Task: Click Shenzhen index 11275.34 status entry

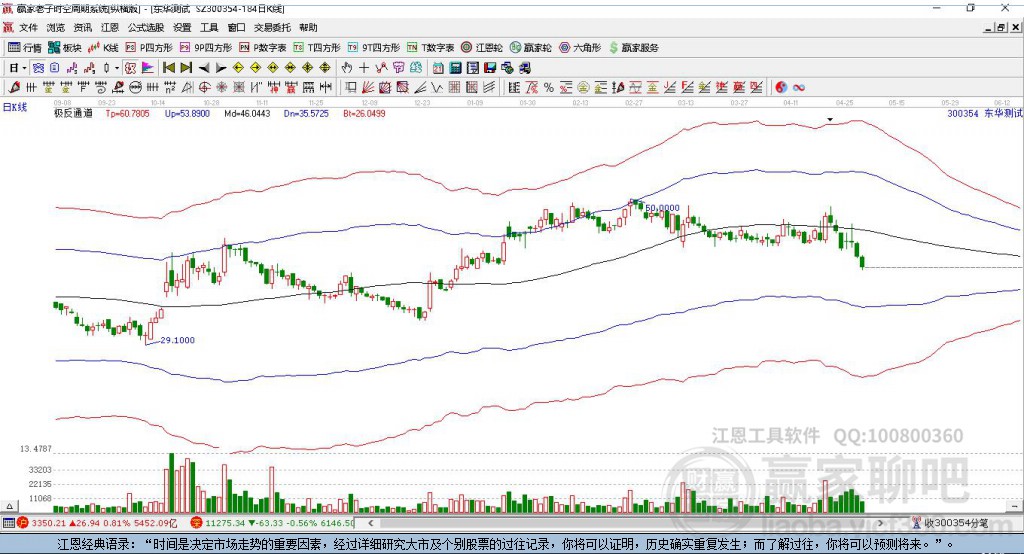Action: pyautogui.click(x=272, y=523)
